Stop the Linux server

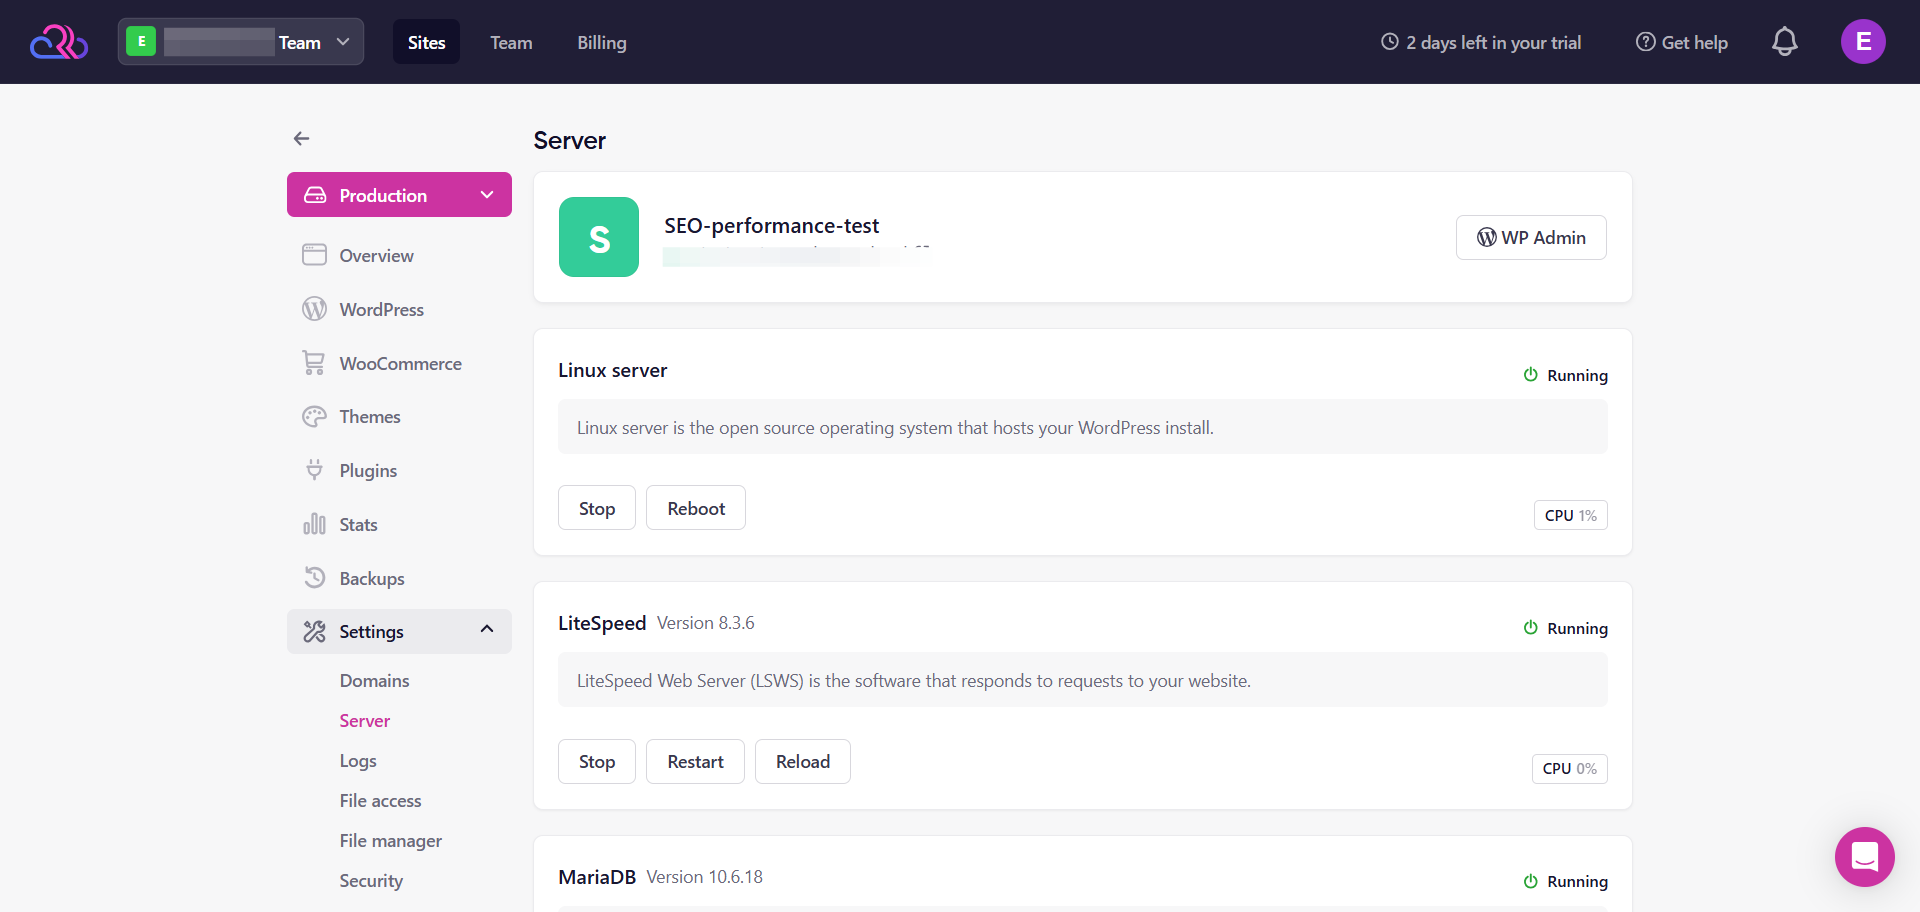coord(597,508)
